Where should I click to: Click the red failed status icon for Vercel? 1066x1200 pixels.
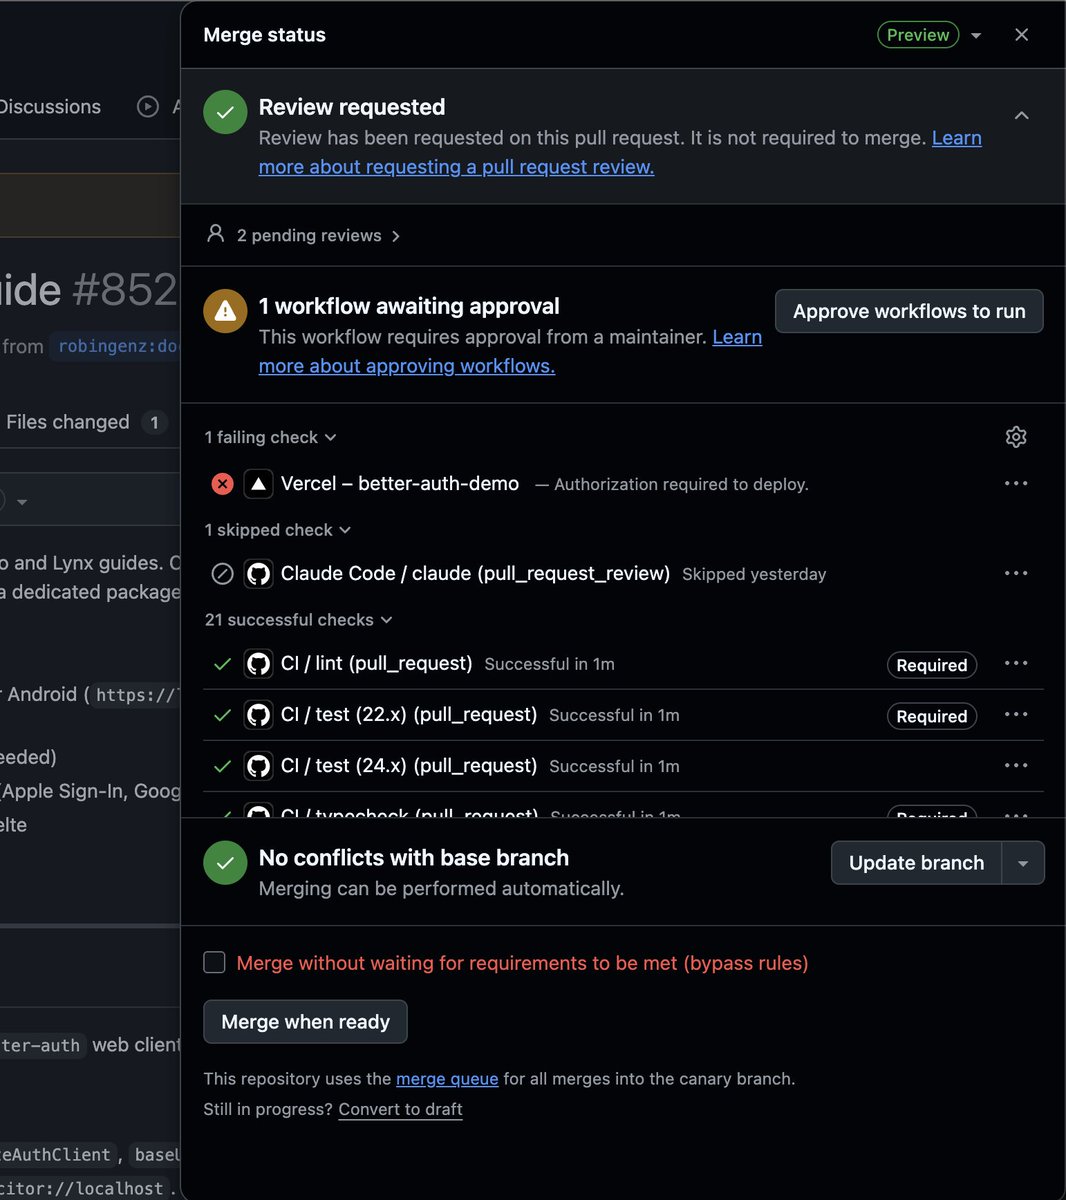[222, 484]
